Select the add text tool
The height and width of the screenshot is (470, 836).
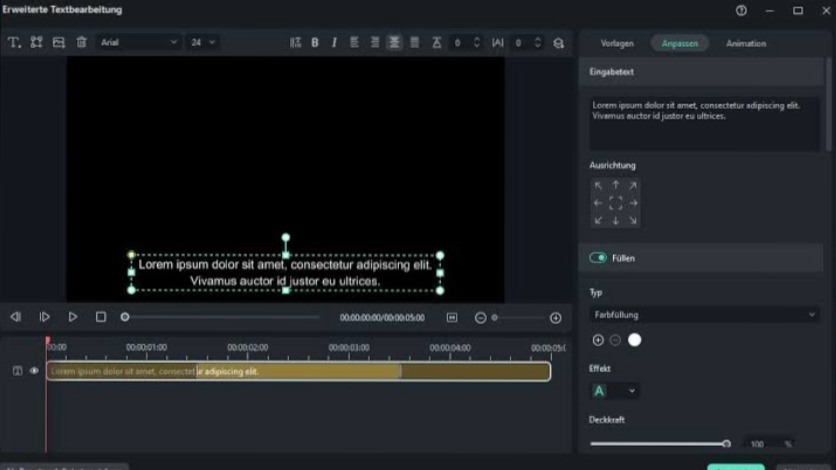pyautogui.click(x=14, y=43)
